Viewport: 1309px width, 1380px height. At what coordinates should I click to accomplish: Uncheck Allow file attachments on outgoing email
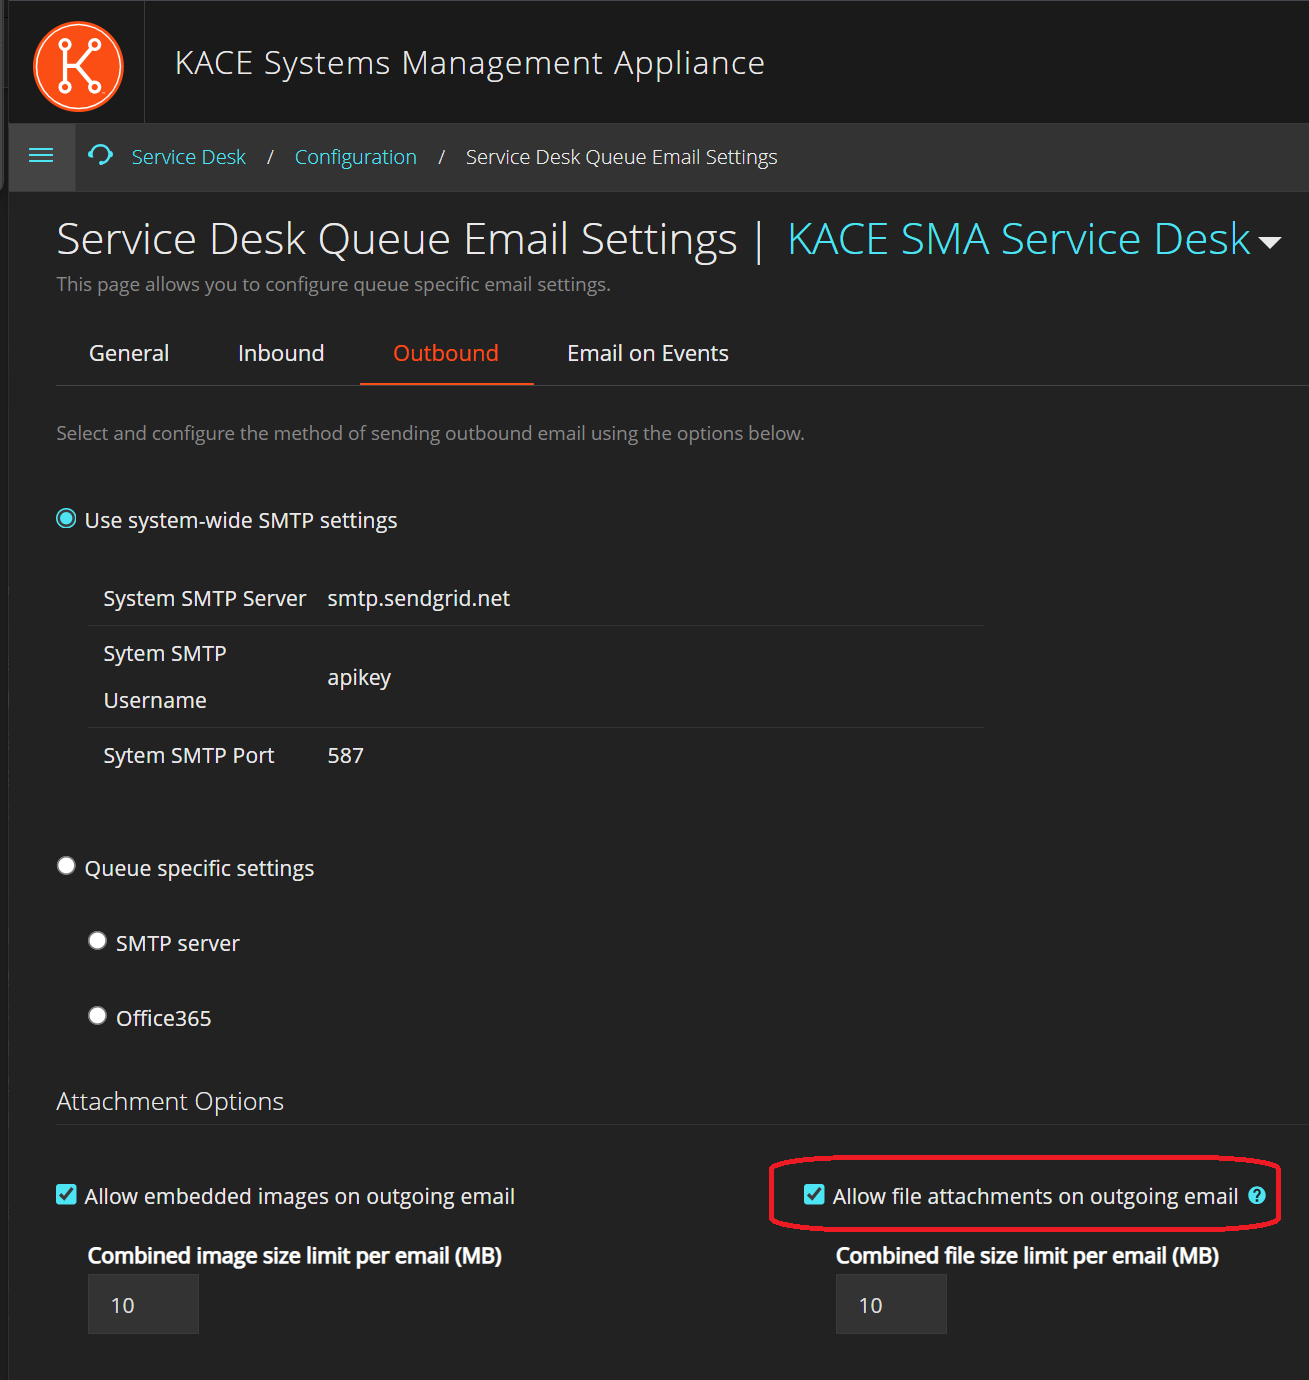[813, 1195]
